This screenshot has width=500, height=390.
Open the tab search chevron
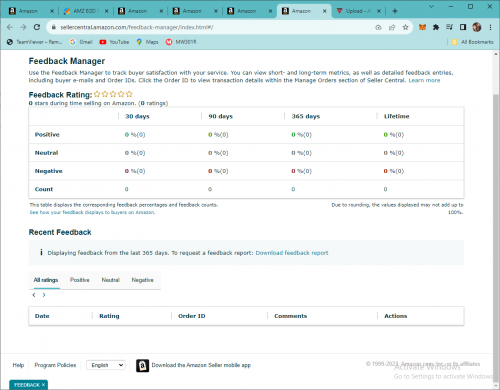[431, 6]
